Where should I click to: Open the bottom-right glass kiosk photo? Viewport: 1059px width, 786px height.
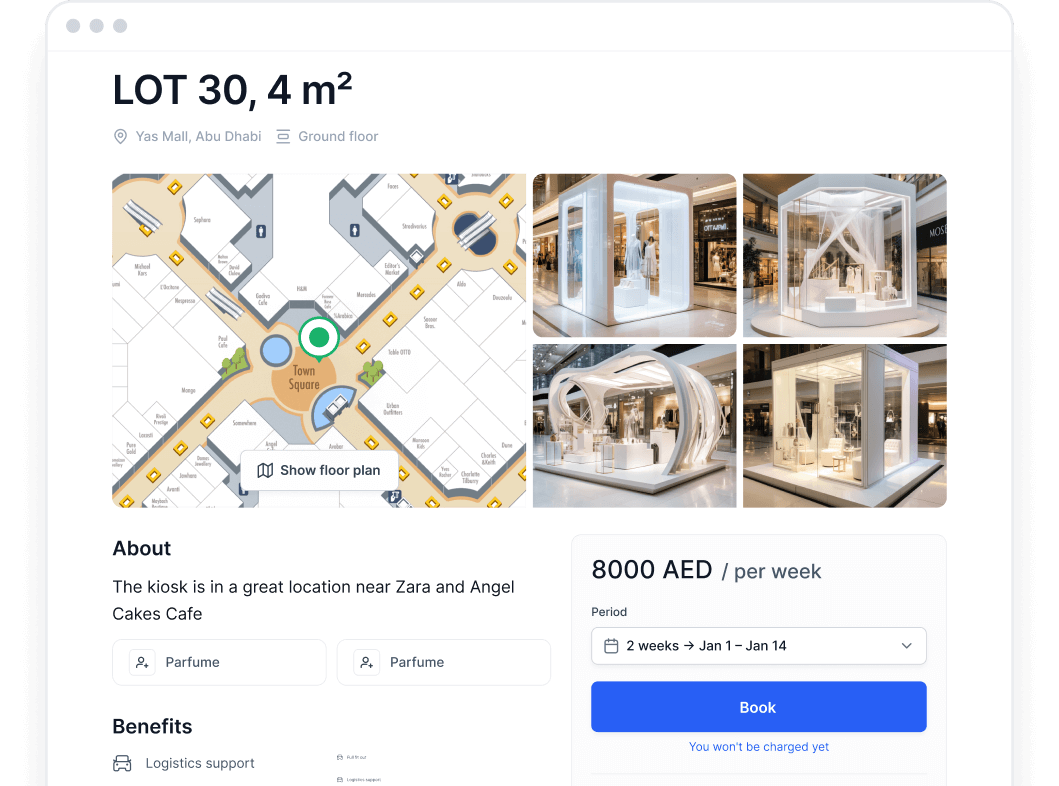pos(844,426)
